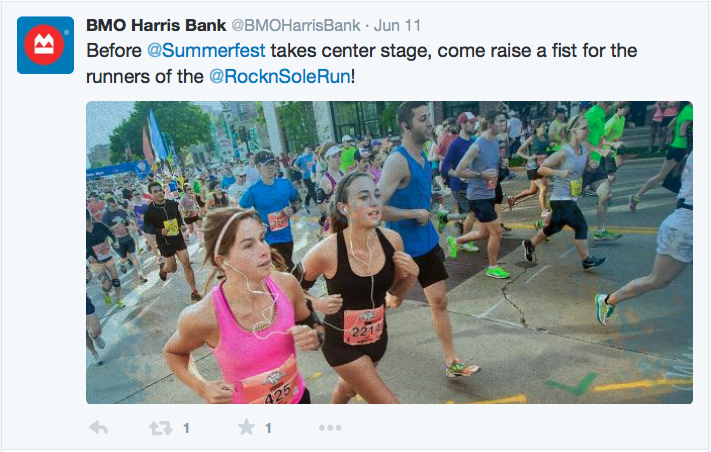Click the red BMO roundel in avatar
711x452 pixels.
coord(44,45)
